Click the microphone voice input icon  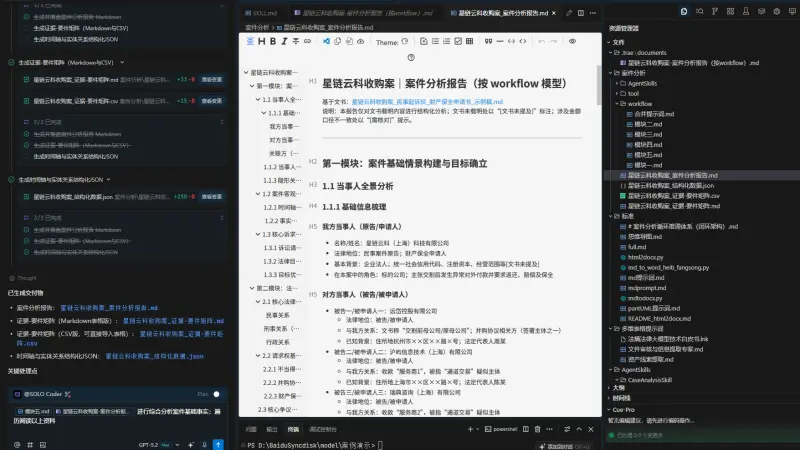click(204, 445)
